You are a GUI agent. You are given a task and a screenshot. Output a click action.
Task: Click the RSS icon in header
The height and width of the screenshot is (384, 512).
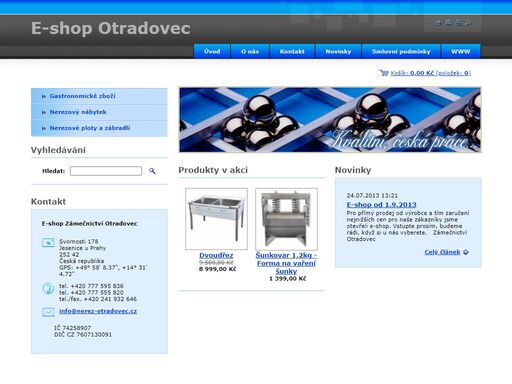click(468, 22)
